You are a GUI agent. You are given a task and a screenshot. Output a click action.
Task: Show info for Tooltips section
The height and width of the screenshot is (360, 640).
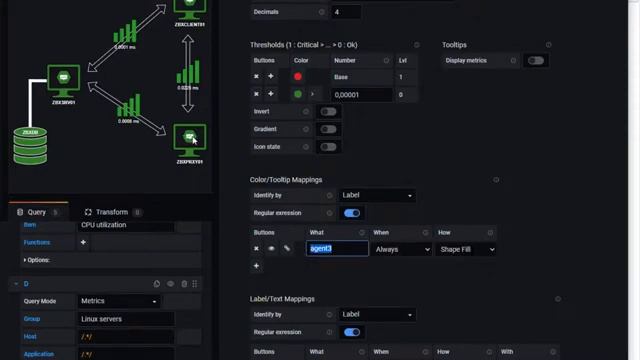[x=549, y=45]
